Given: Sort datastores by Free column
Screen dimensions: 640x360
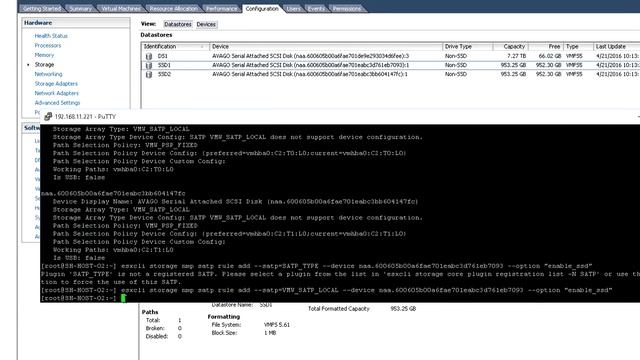Looking at the screenshot, I should click(546, 47).
